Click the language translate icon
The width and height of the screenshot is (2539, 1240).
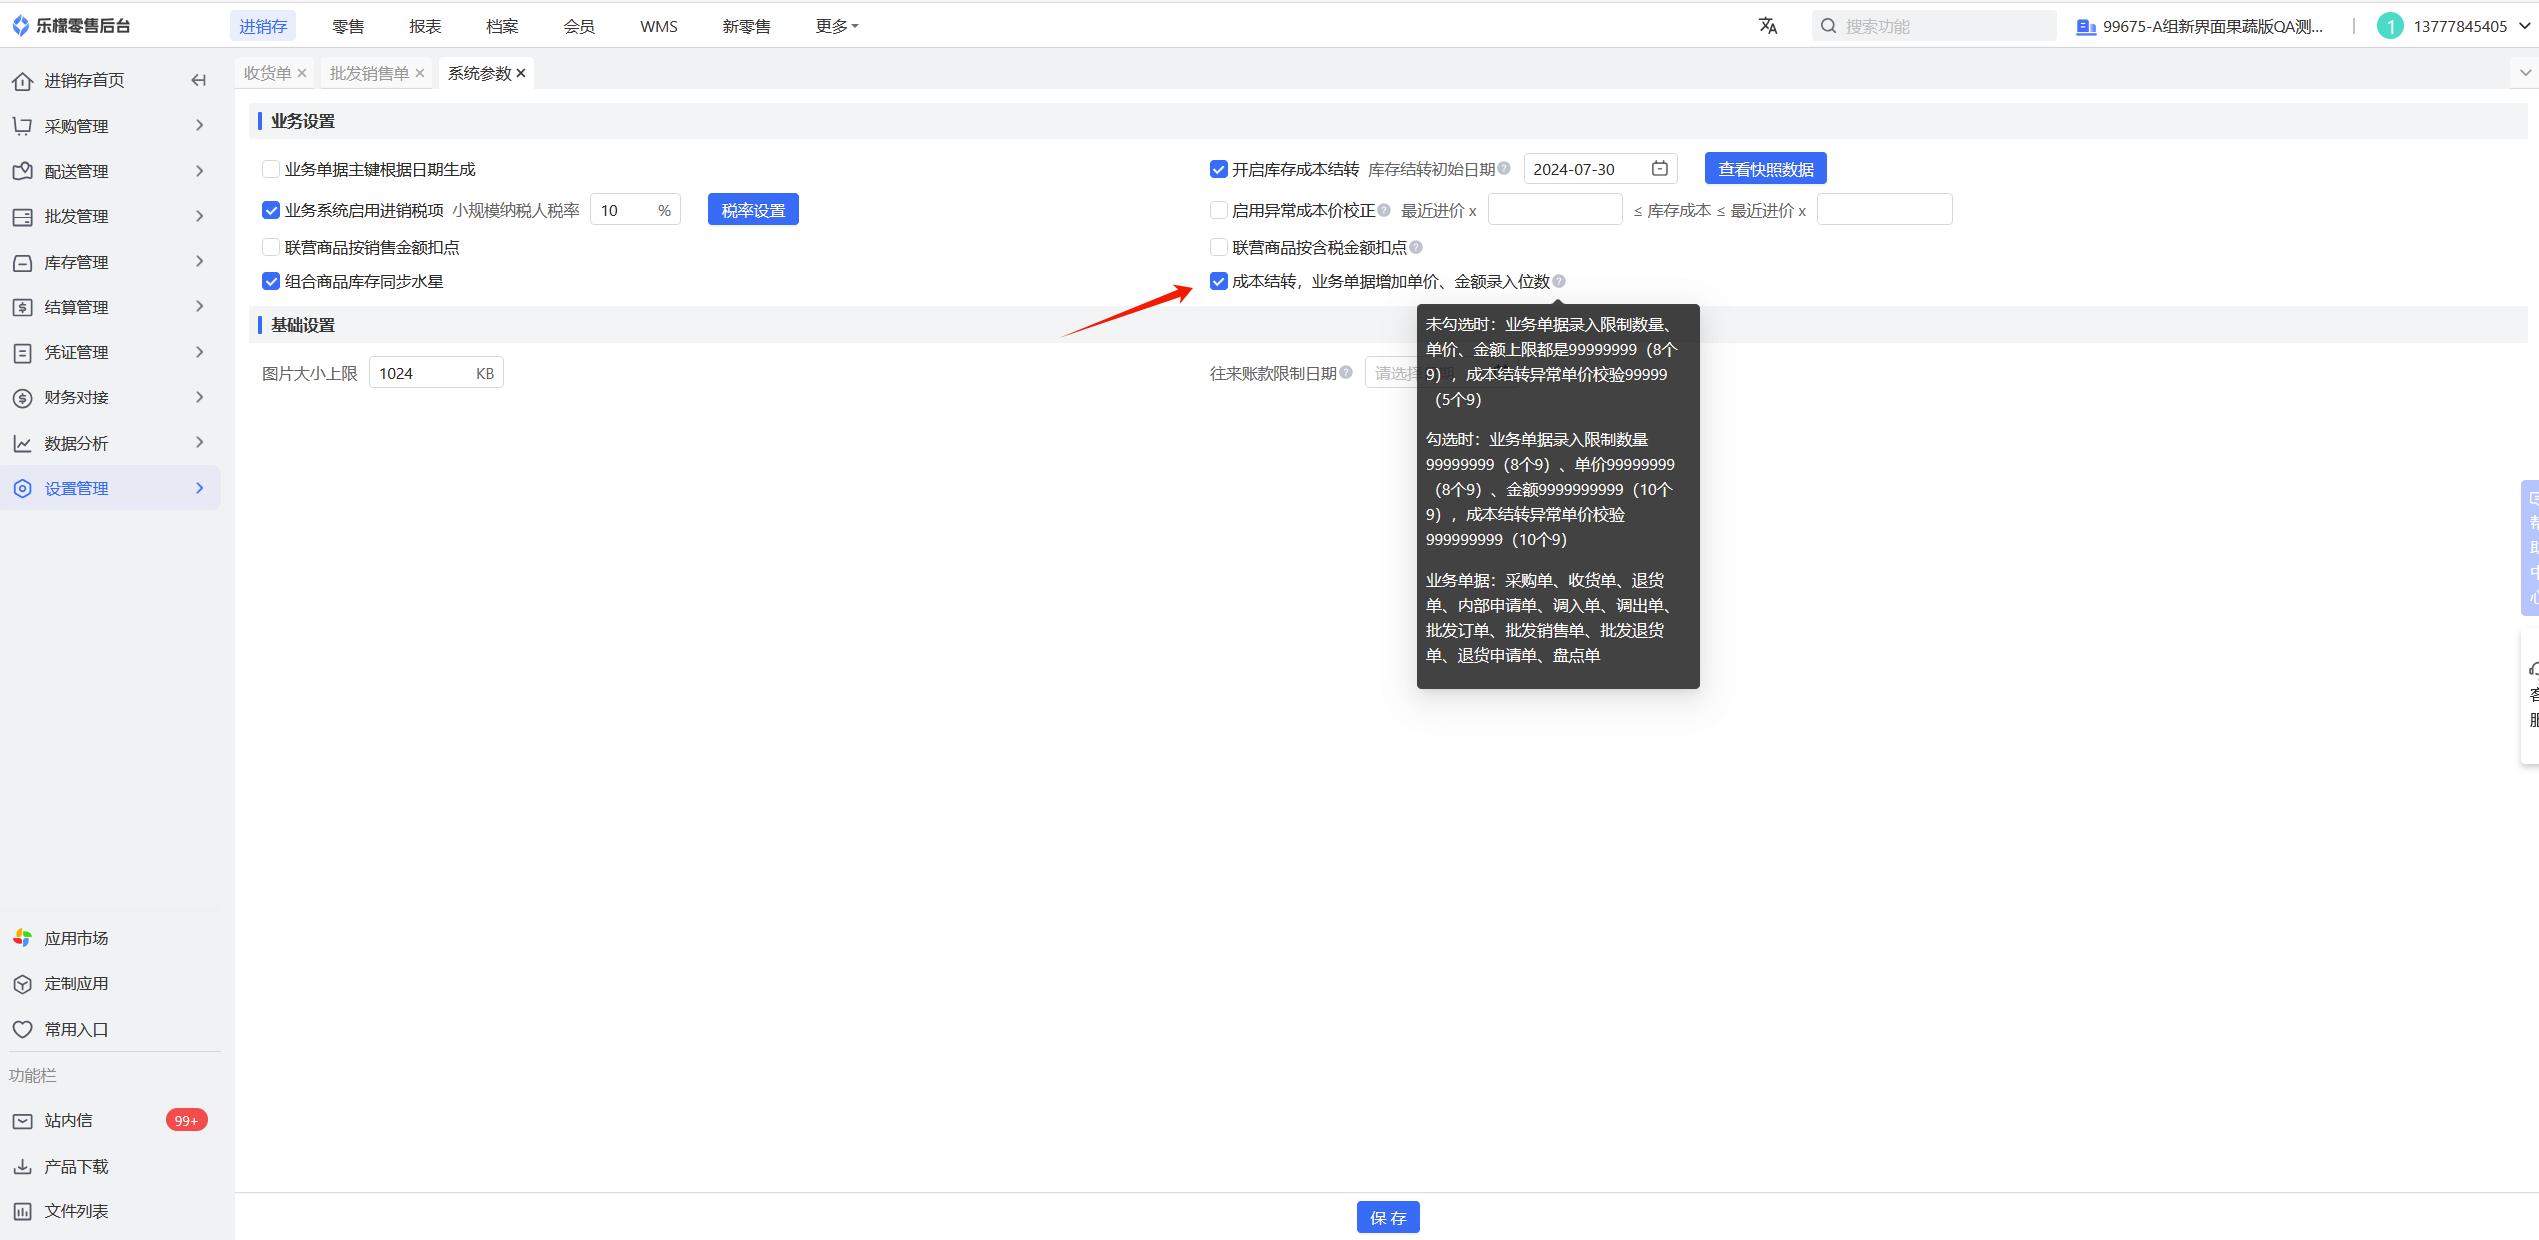click(1768, 26)
